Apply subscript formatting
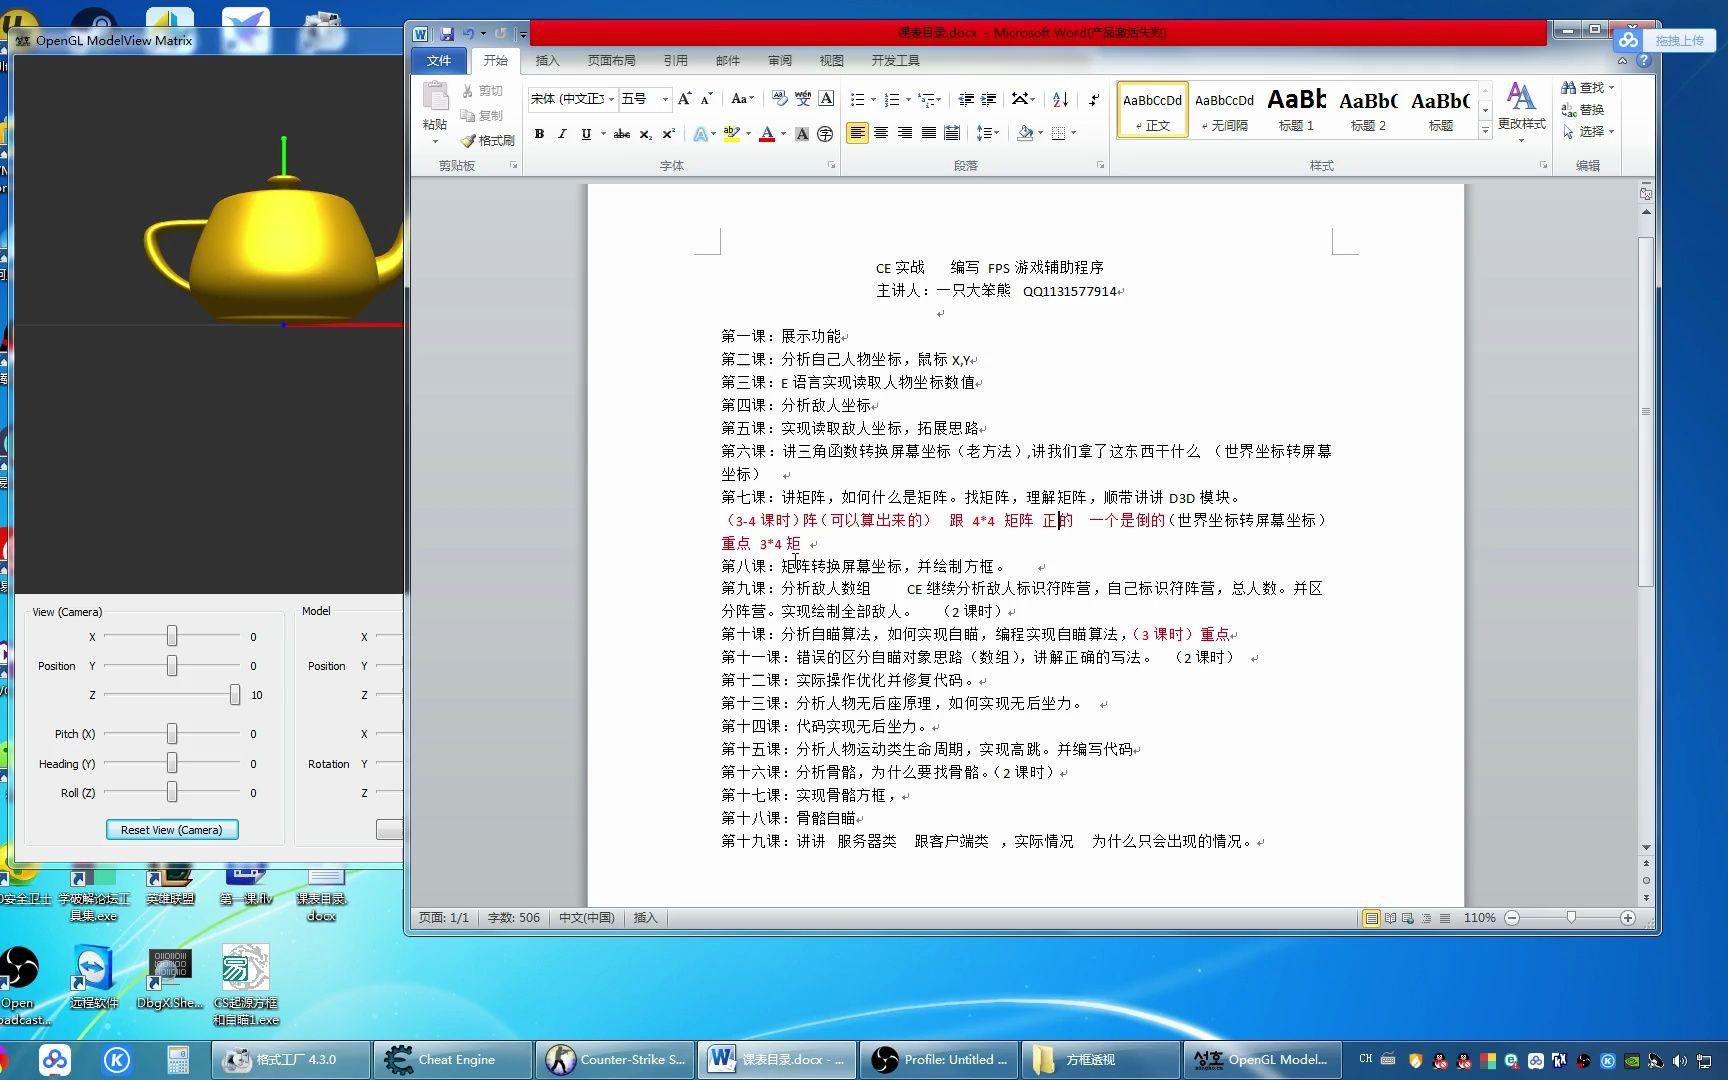 pyautogui.click(x=646, y=134)
